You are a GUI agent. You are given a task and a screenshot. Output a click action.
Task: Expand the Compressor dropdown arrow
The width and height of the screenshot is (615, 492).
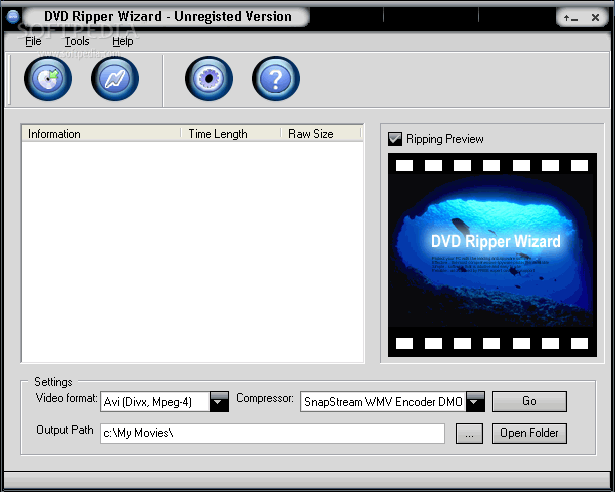pyautogui.click(x=475, y=401)
